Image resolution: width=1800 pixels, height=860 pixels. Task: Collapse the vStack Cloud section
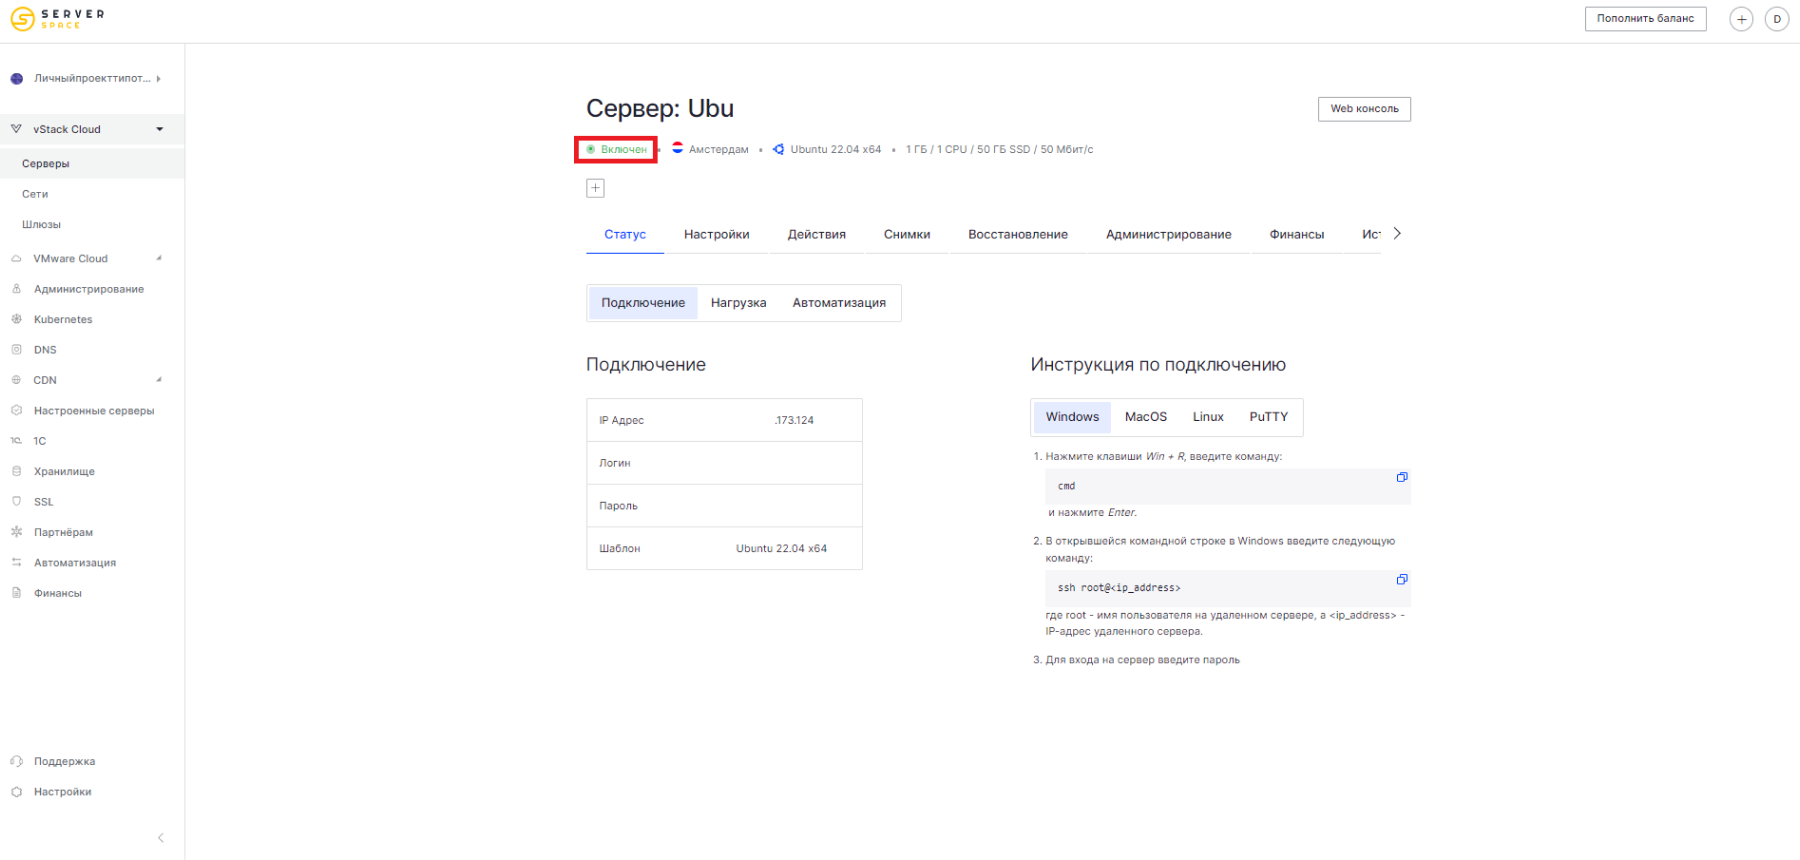(159, 129)
